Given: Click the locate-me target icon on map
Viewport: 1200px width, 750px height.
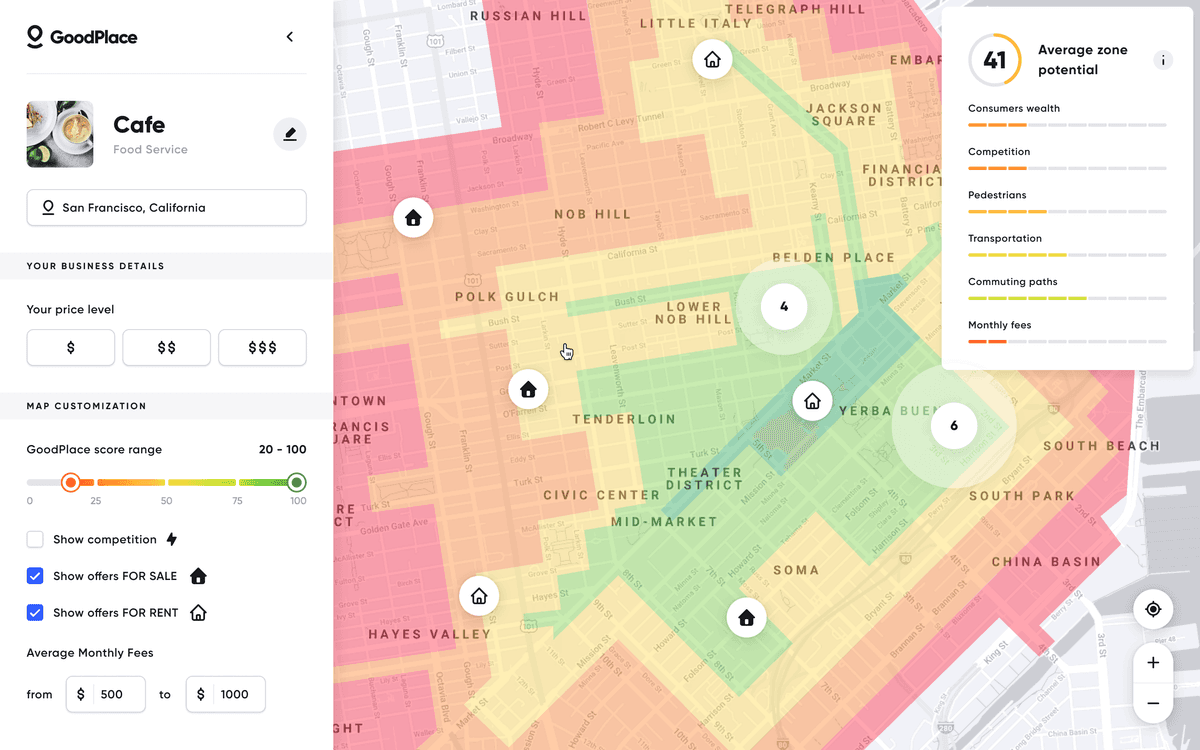Looking at the screenshot, I should (1153, 609).
